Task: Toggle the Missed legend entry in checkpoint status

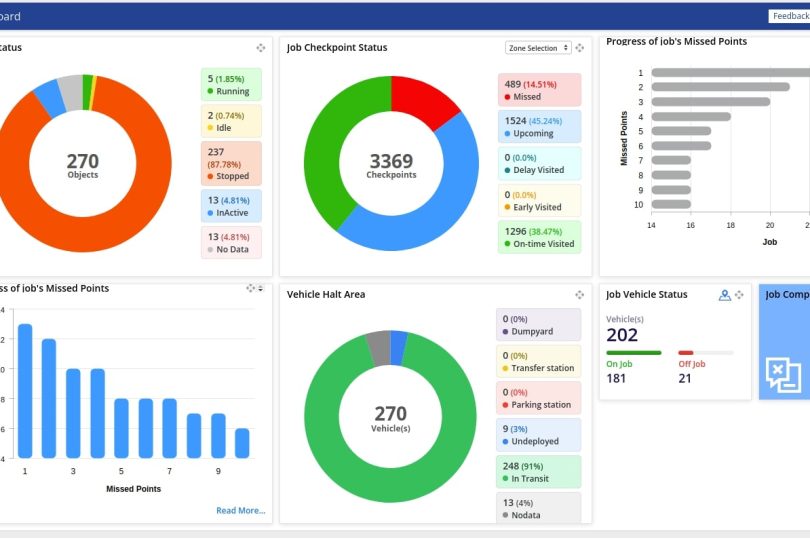Action: (x=539, y=90)
